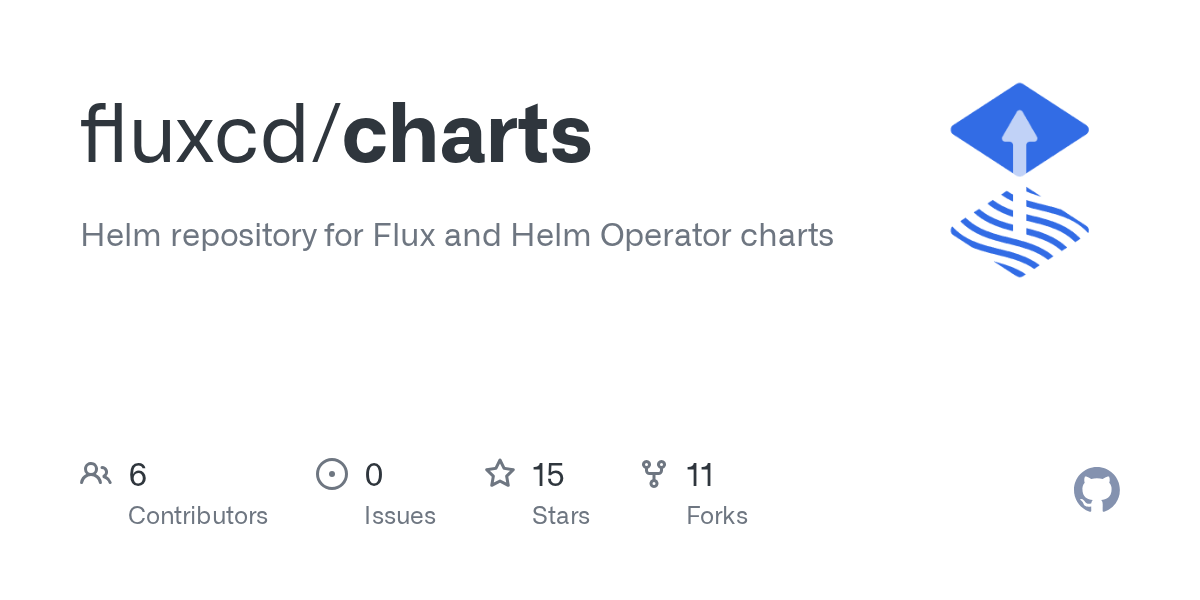
Task: Select the Issues label
Action: click(400, 516)
